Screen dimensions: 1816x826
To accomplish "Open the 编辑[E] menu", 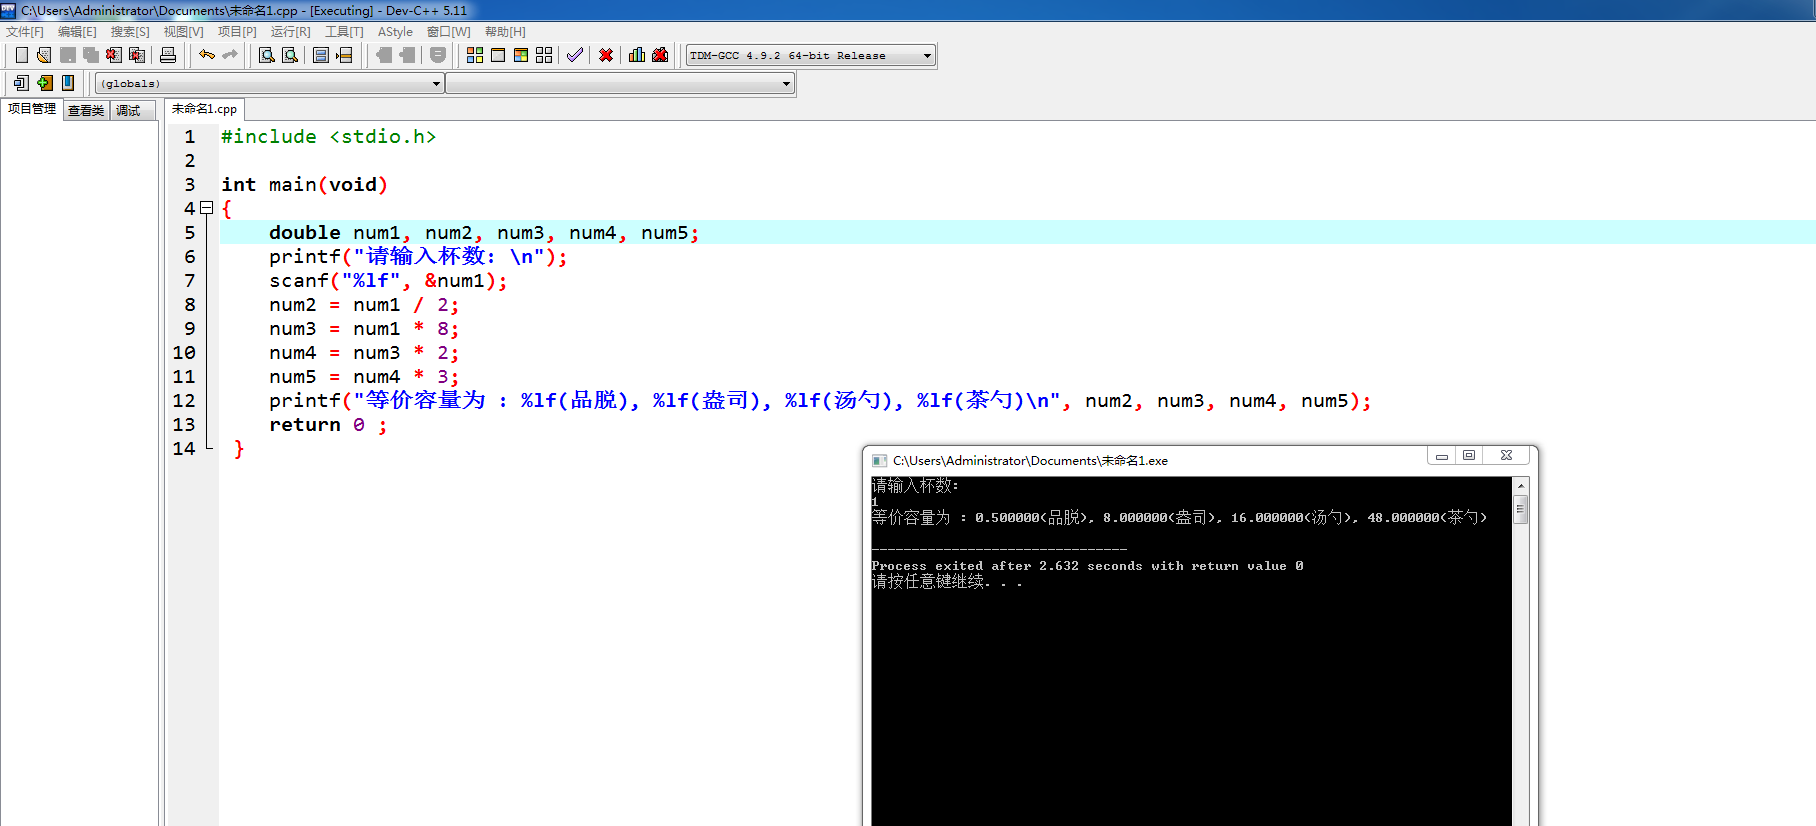I will [x=77, y=32].
